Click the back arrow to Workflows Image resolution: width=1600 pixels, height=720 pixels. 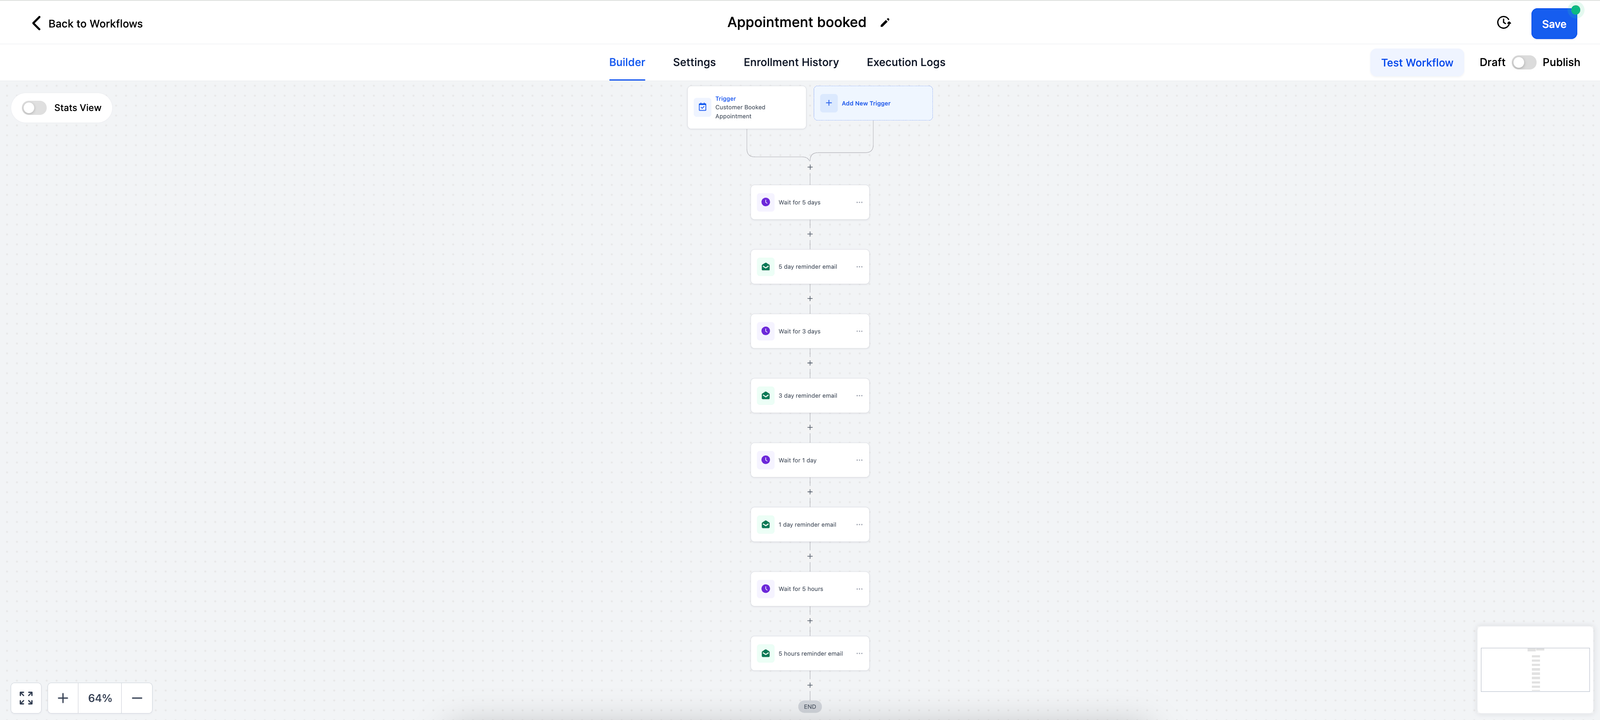[37, 23]
